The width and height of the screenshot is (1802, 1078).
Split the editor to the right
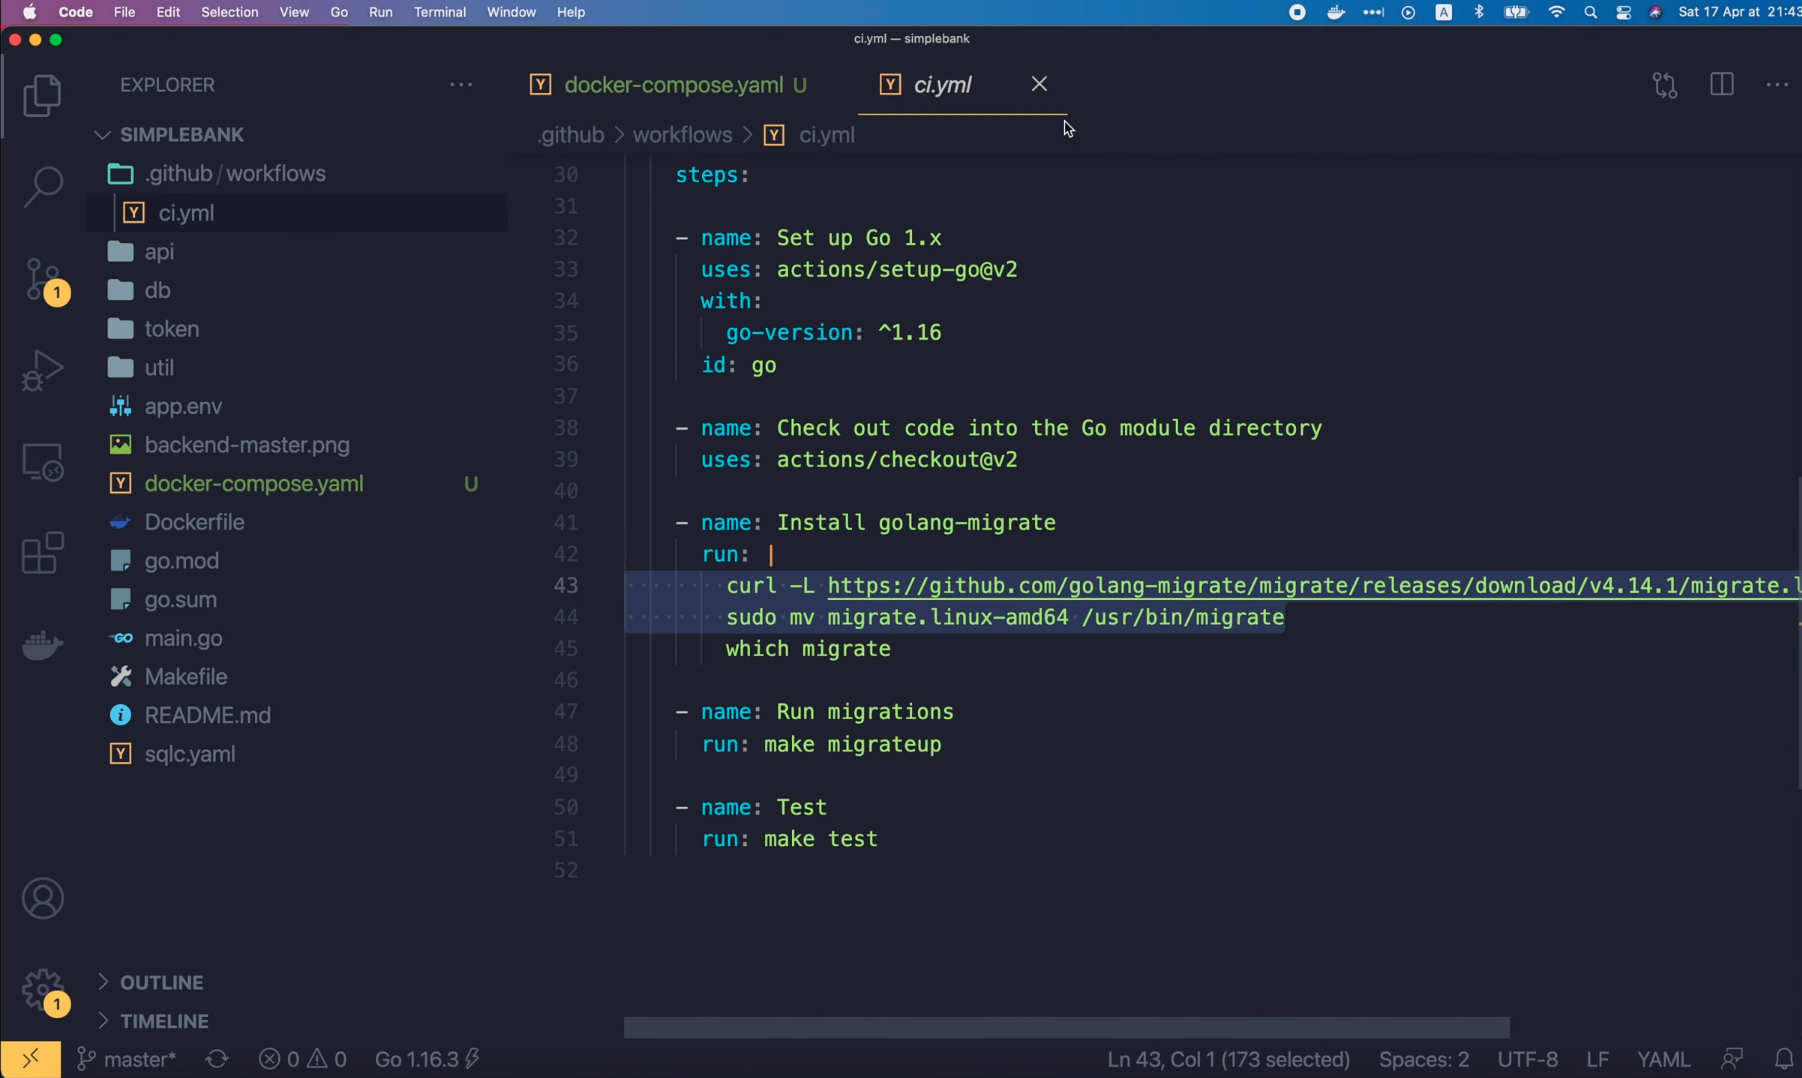(1721, 85)
